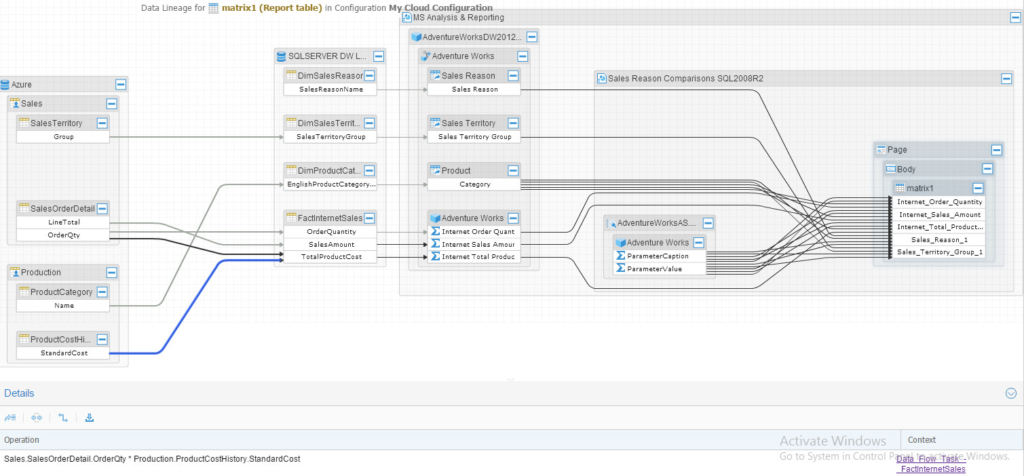Screen dimensions: 1024x476
Task: Collapse the Details panel with chevron
Action: (x=1011, y=393)
